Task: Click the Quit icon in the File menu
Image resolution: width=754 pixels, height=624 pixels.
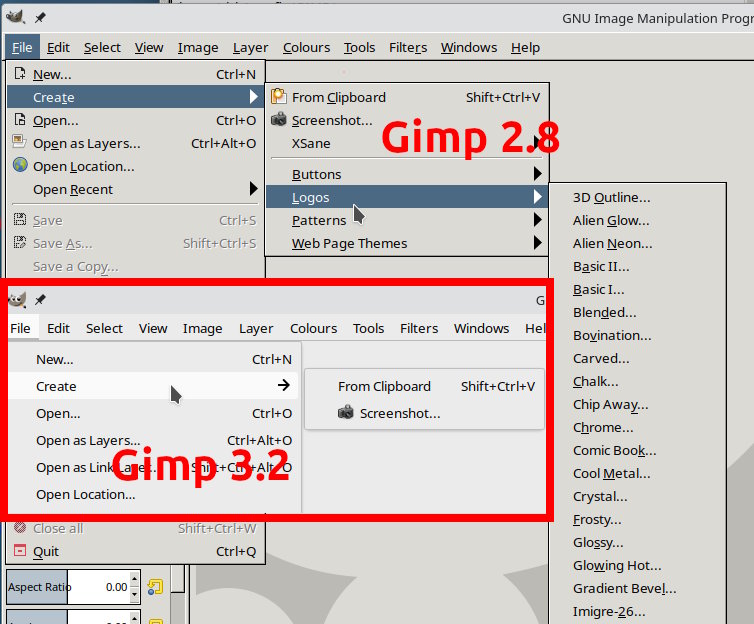Action: [20, 550]
